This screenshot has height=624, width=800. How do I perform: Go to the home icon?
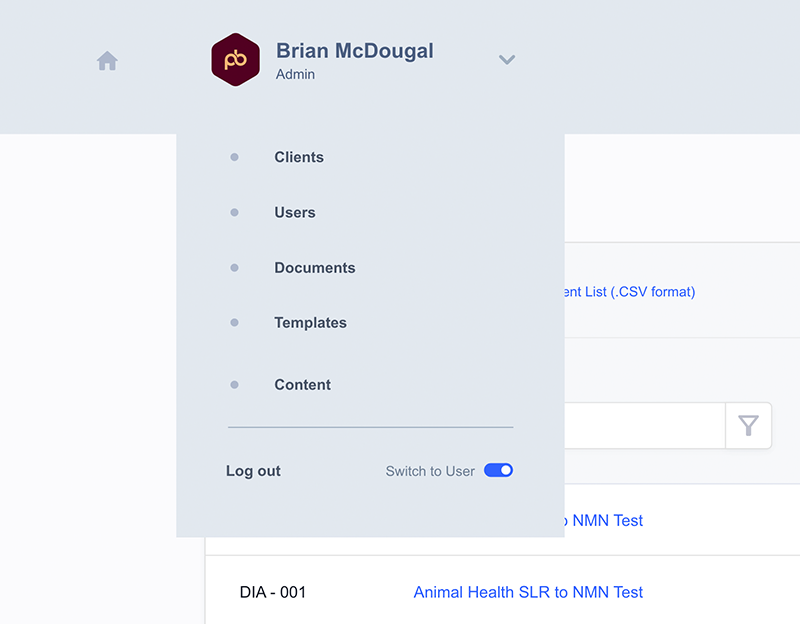(107, 61)
